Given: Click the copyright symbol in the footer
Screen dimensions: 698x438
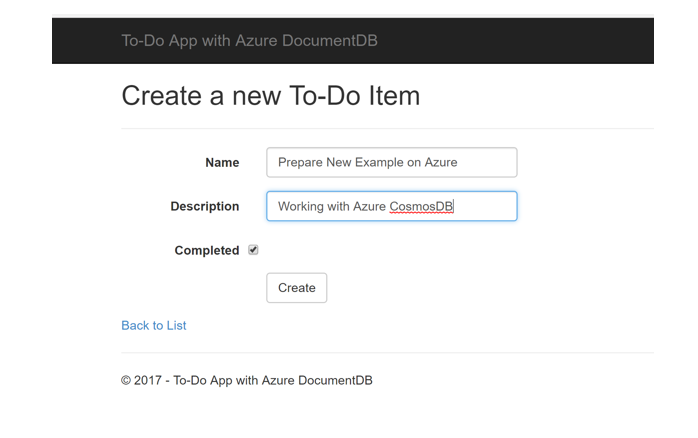Looking at the screenshot, I should [x=126, y=381].
